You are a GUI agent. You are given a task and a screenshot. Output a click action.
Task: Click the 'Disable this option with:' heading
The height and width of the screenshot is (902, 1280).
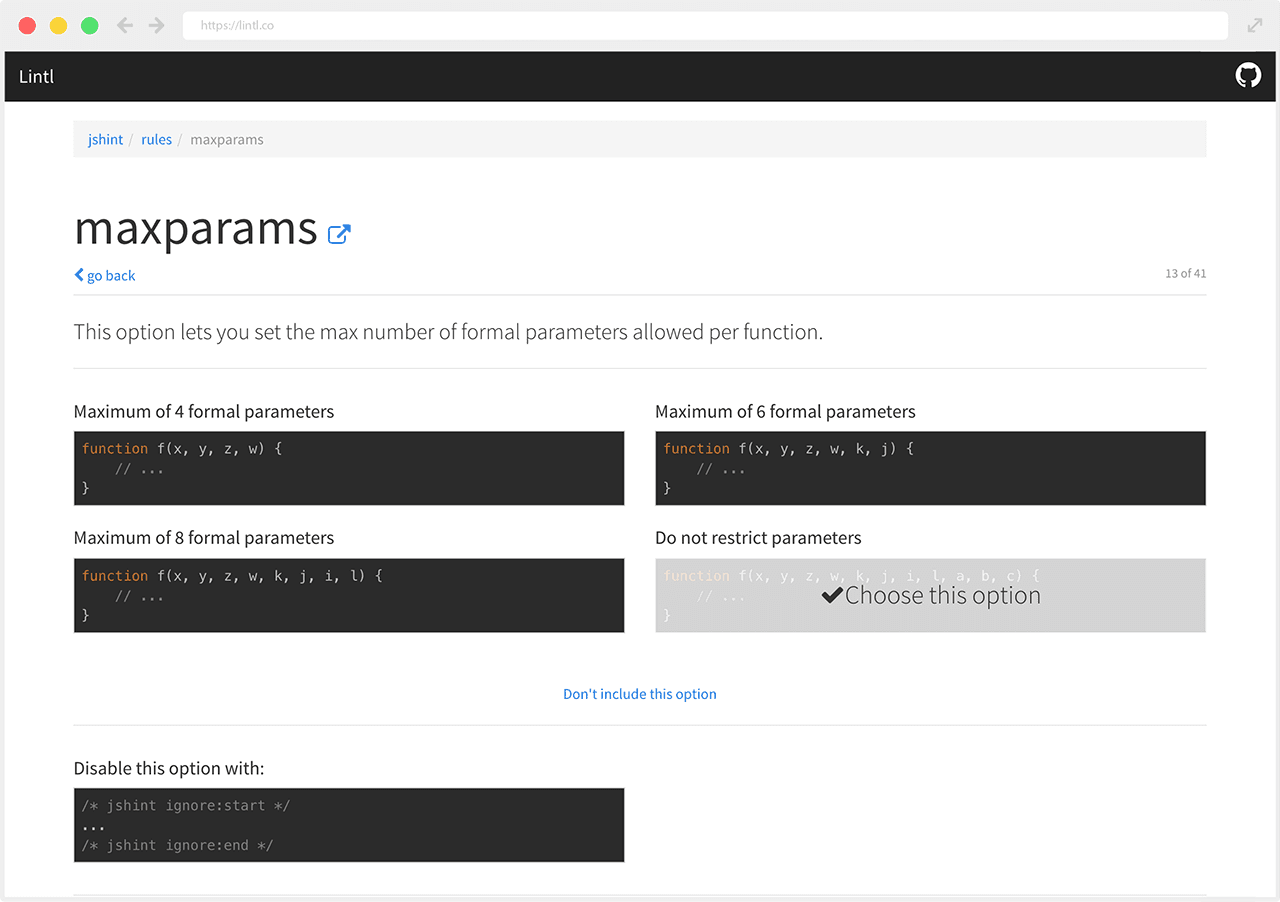[169, 768]
